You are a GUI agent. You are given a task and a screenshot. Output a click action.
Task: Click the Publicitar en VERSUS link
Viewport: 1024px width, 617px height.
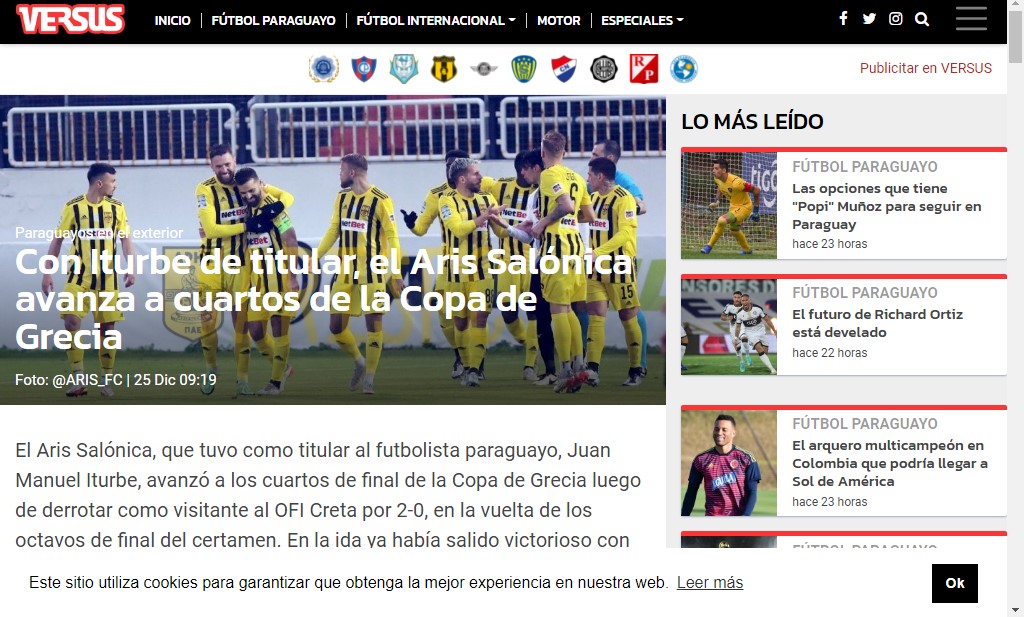point(925,68)
